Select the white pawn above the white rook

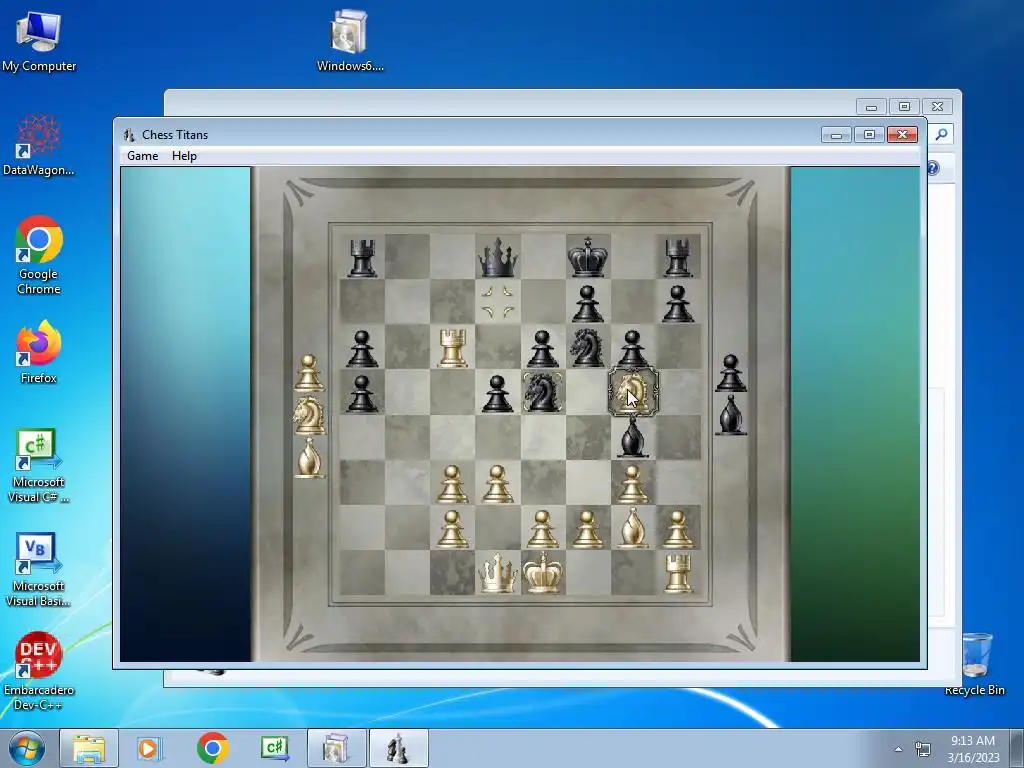(678, 528)
